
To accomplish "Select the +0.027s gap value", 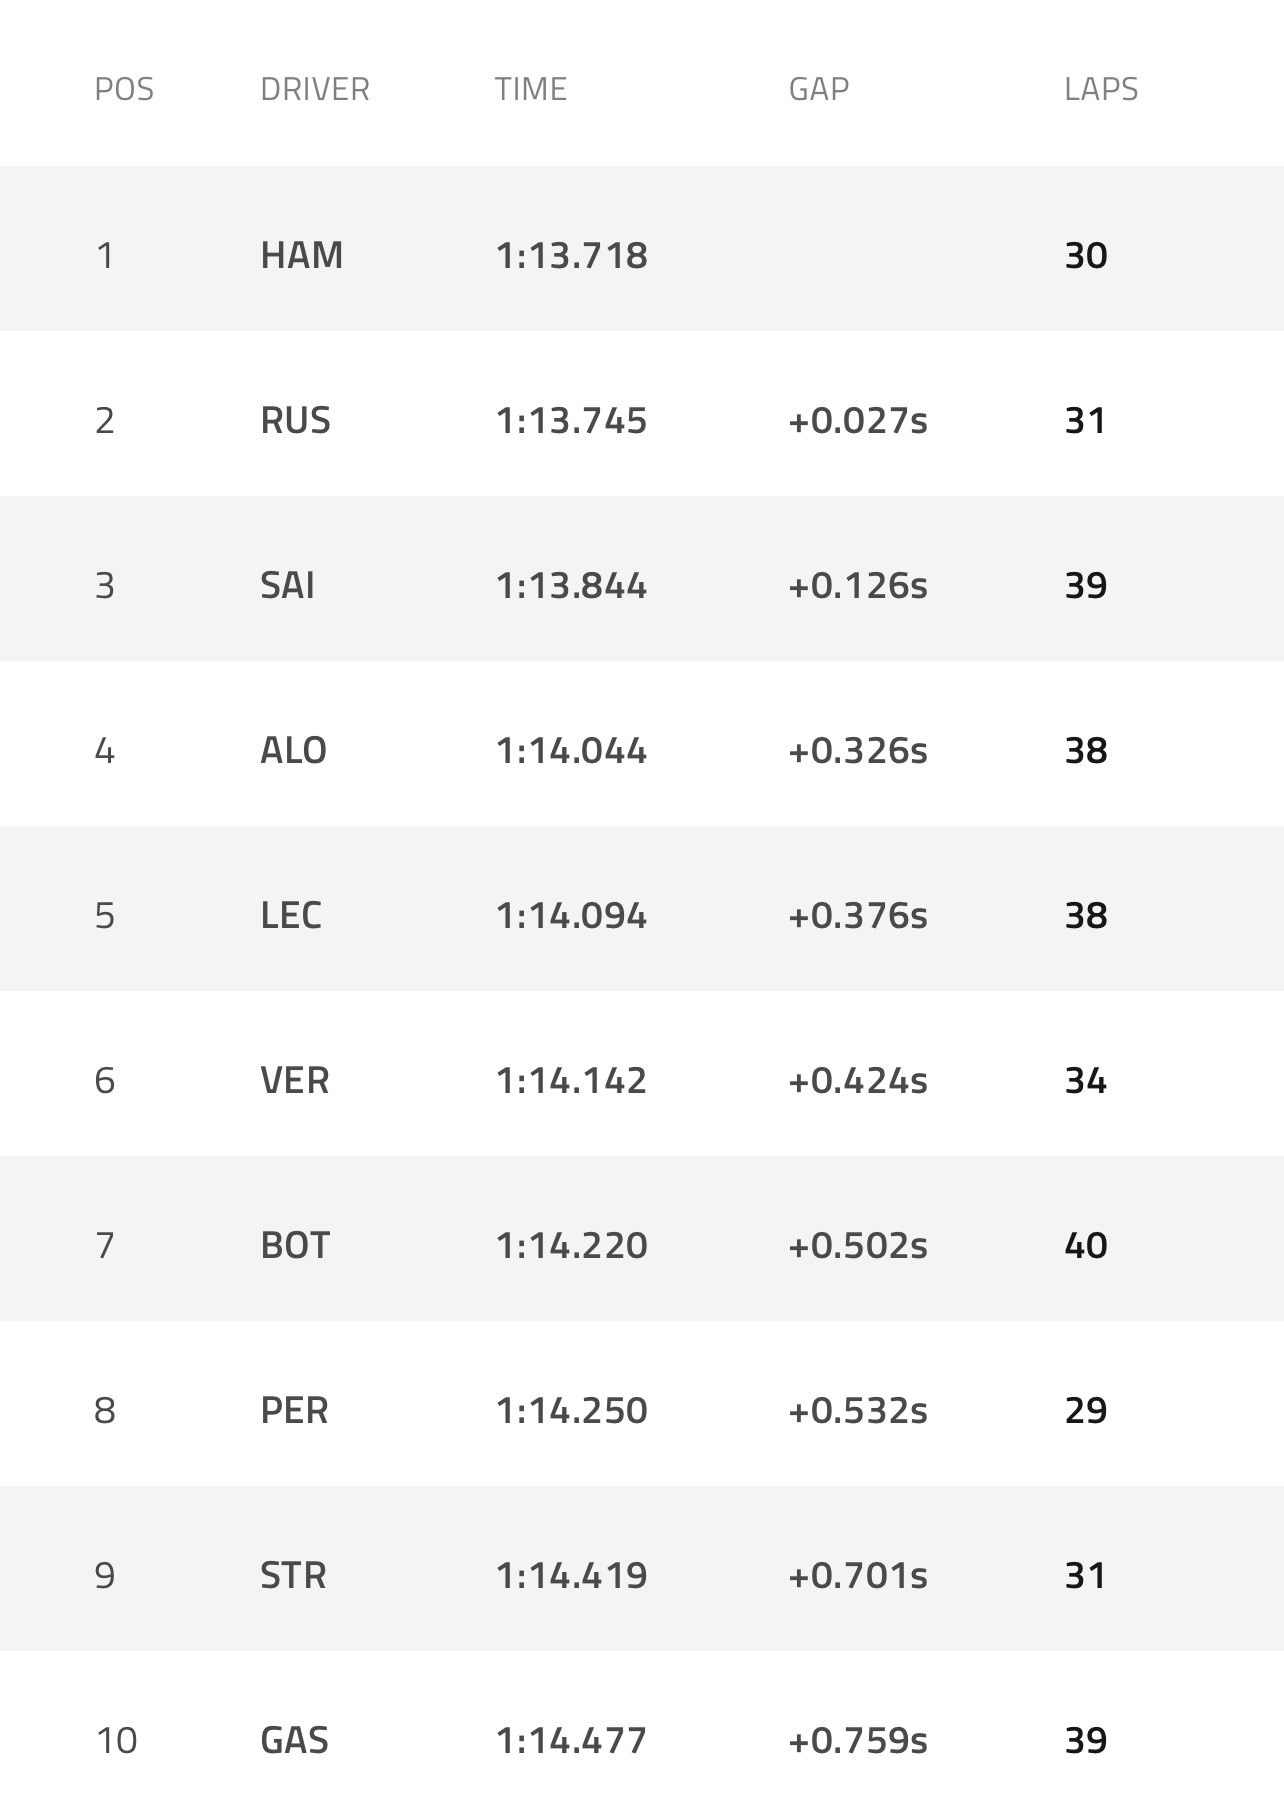I will click(x=857, y=421).
